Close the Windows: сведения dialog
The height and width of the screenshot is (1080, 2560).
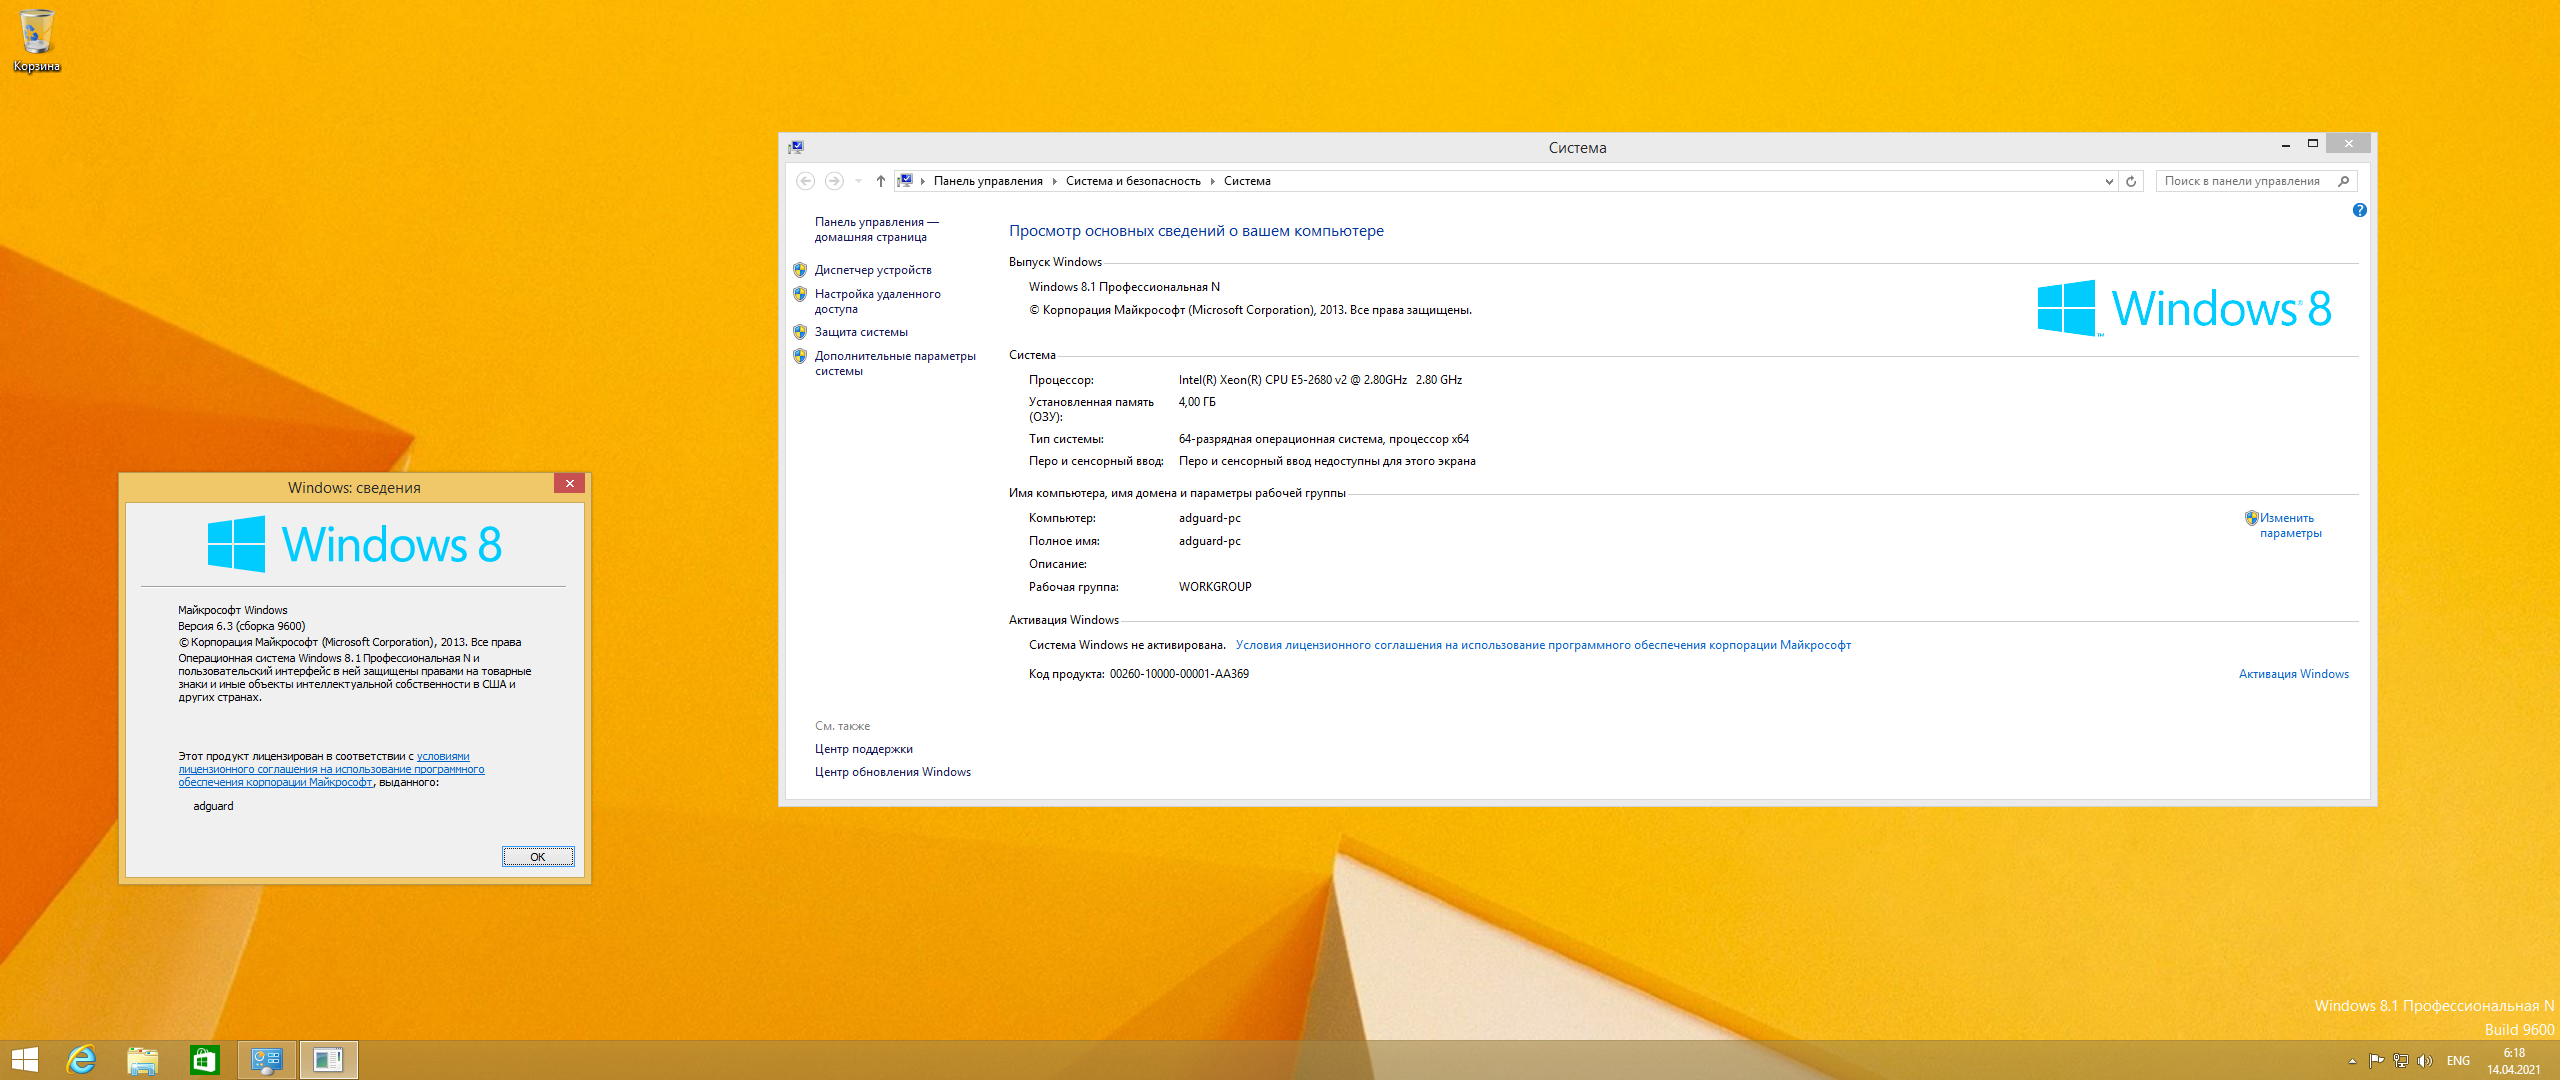click(570, 484)
